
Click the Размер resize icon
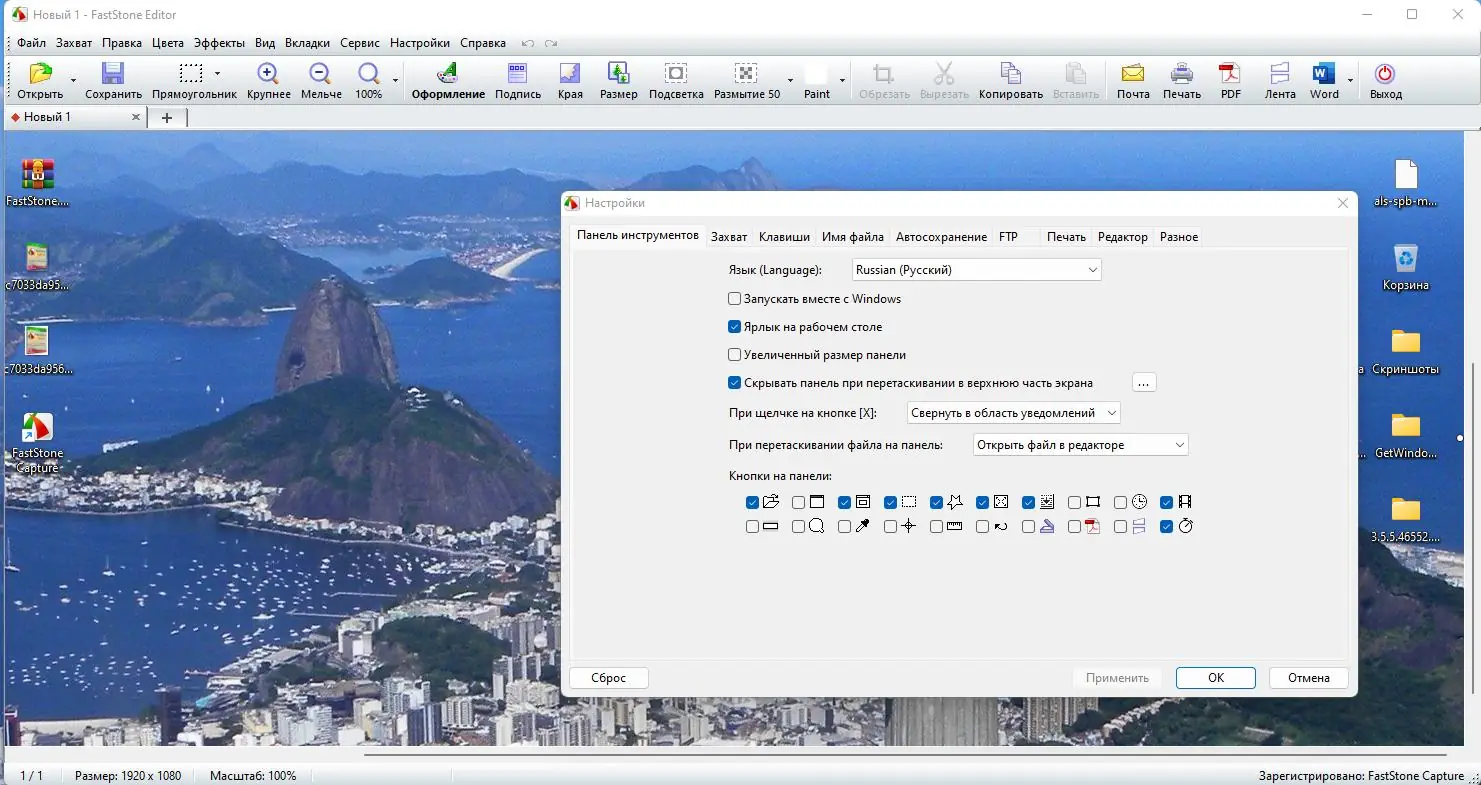pyautogui.click(x=619, y=74)
